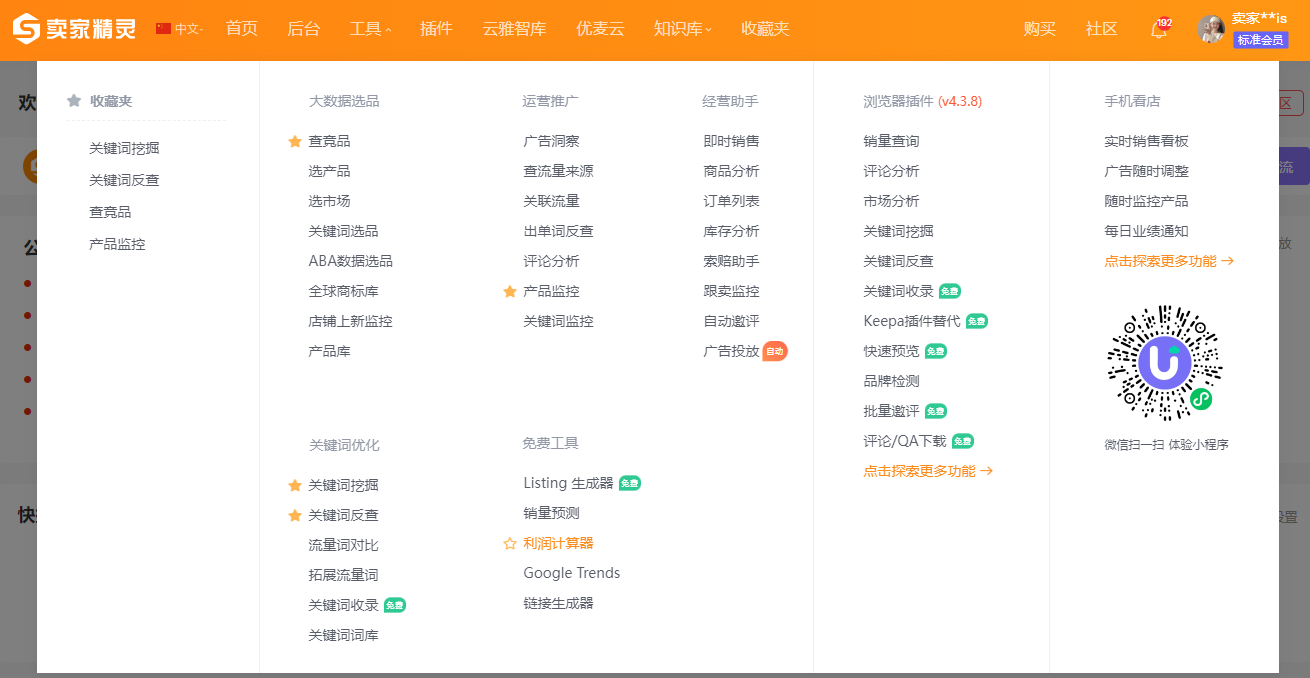Open the 插件 navigation item
This screenshot has width=1310, height=678.
(x=436, y=29)
